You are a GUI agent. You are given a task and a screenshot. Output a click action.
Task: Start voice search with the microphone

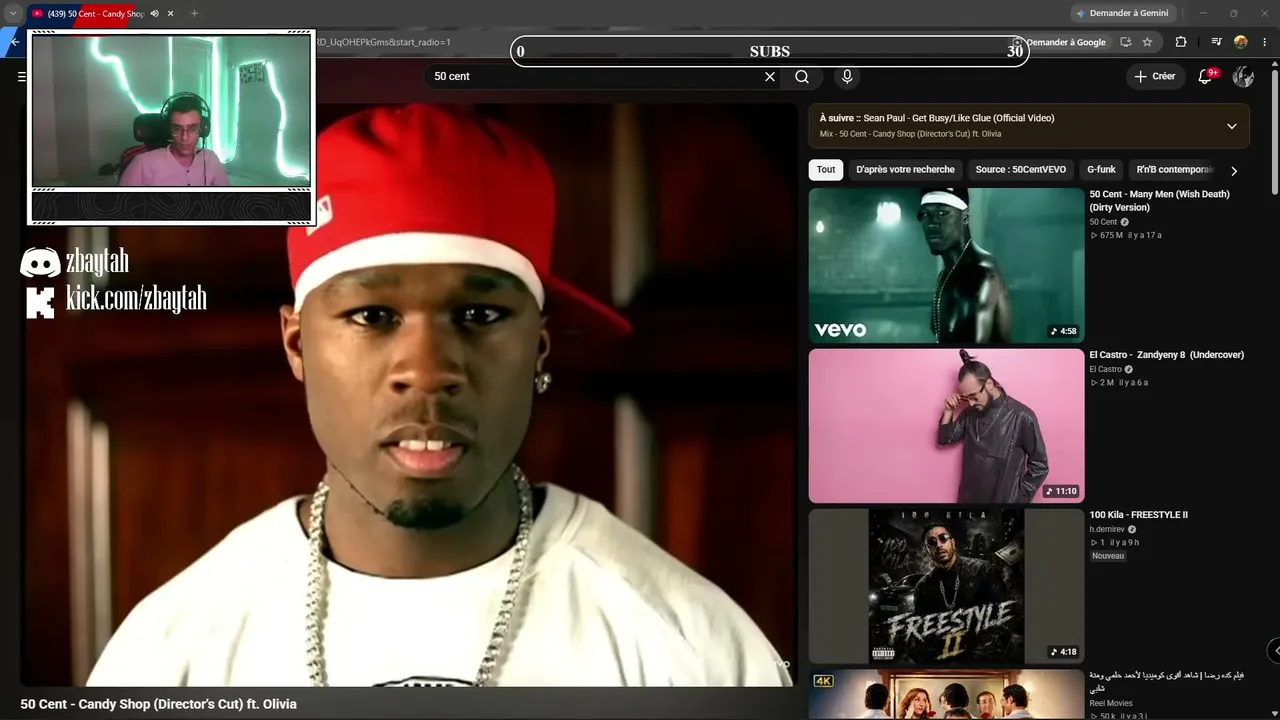click(847, 77)
